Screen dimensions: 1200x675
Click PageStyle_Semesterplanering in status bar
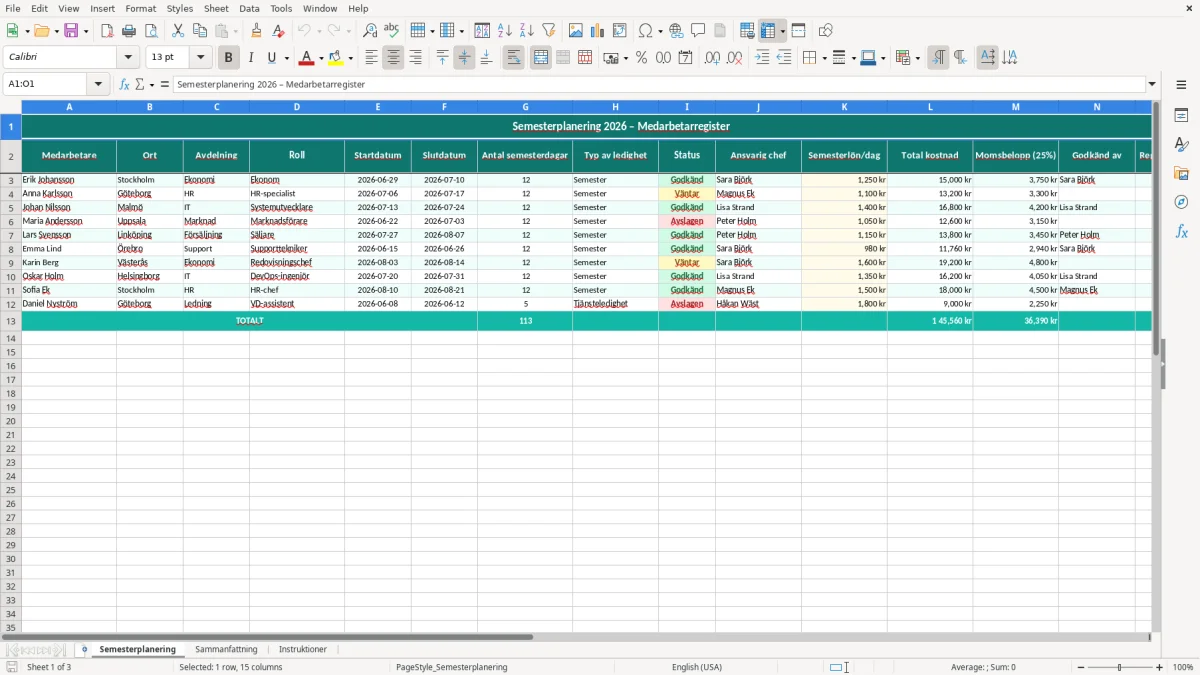[x=452, y=667]
